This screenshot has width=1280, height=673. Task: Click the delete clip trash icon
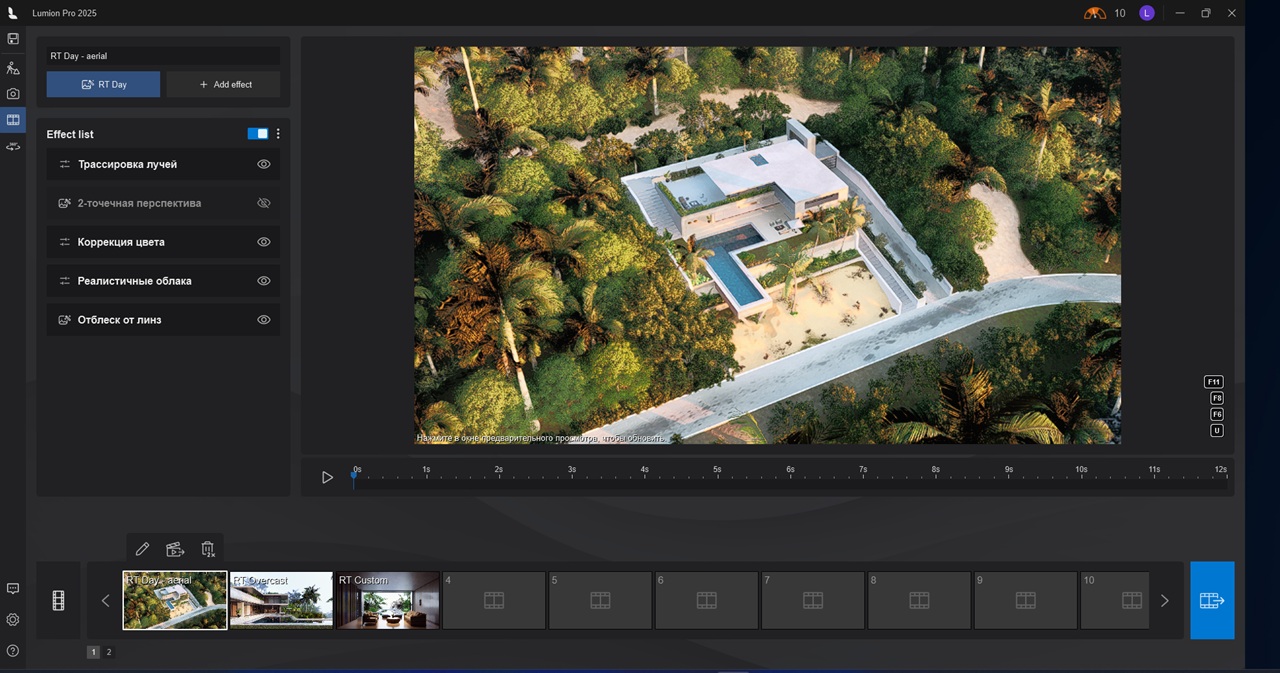click(x=208, y=549)
